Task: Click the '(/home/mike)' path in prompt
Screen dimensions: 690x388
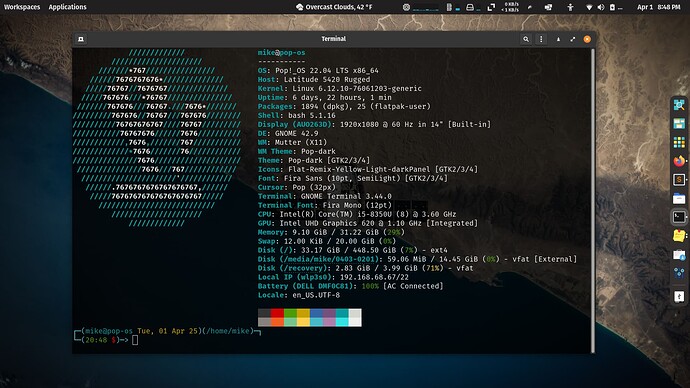Action: coord(228,331)
